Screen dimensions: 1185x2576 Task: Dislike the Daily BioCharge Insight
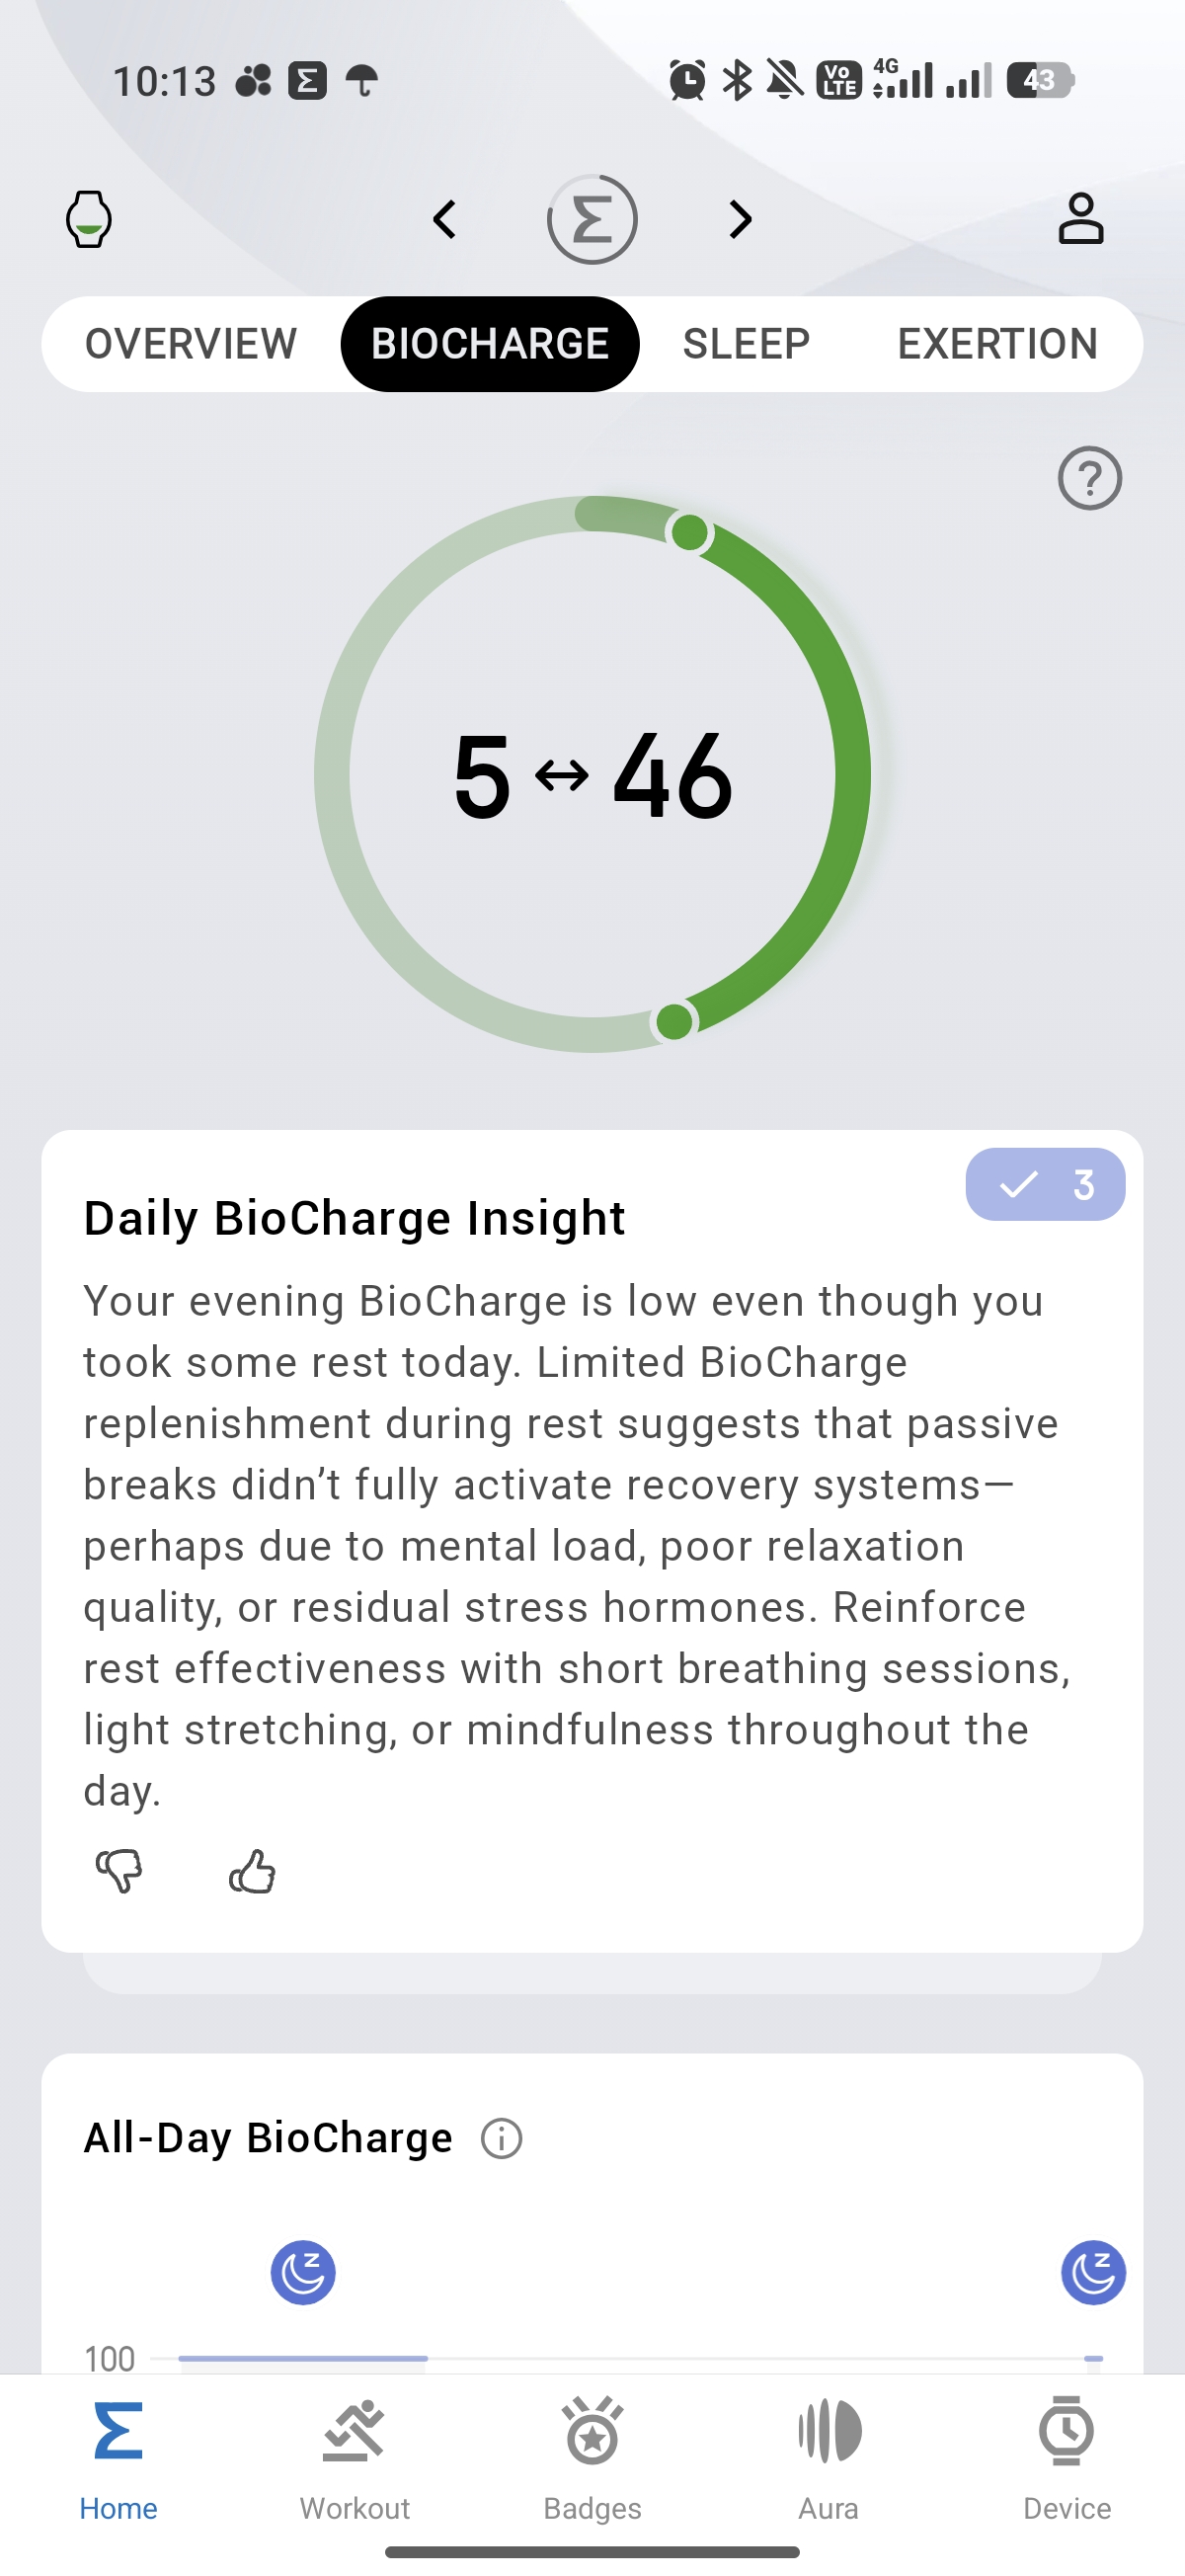[119, 1870]
